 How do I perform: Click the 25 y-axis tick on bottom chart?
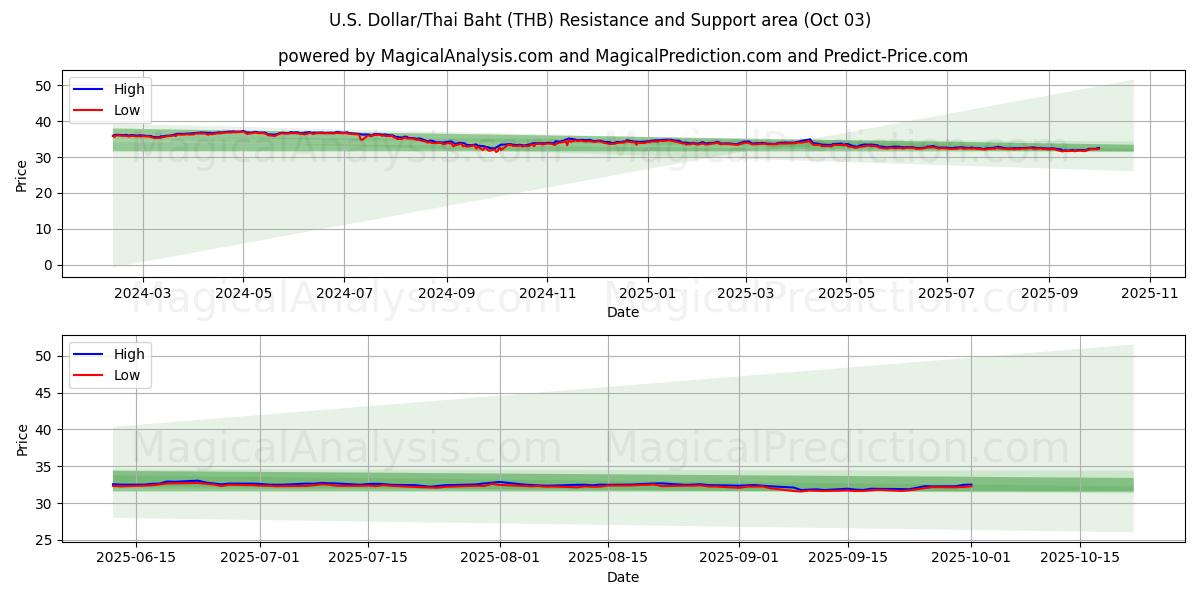(x=42, y=541)
